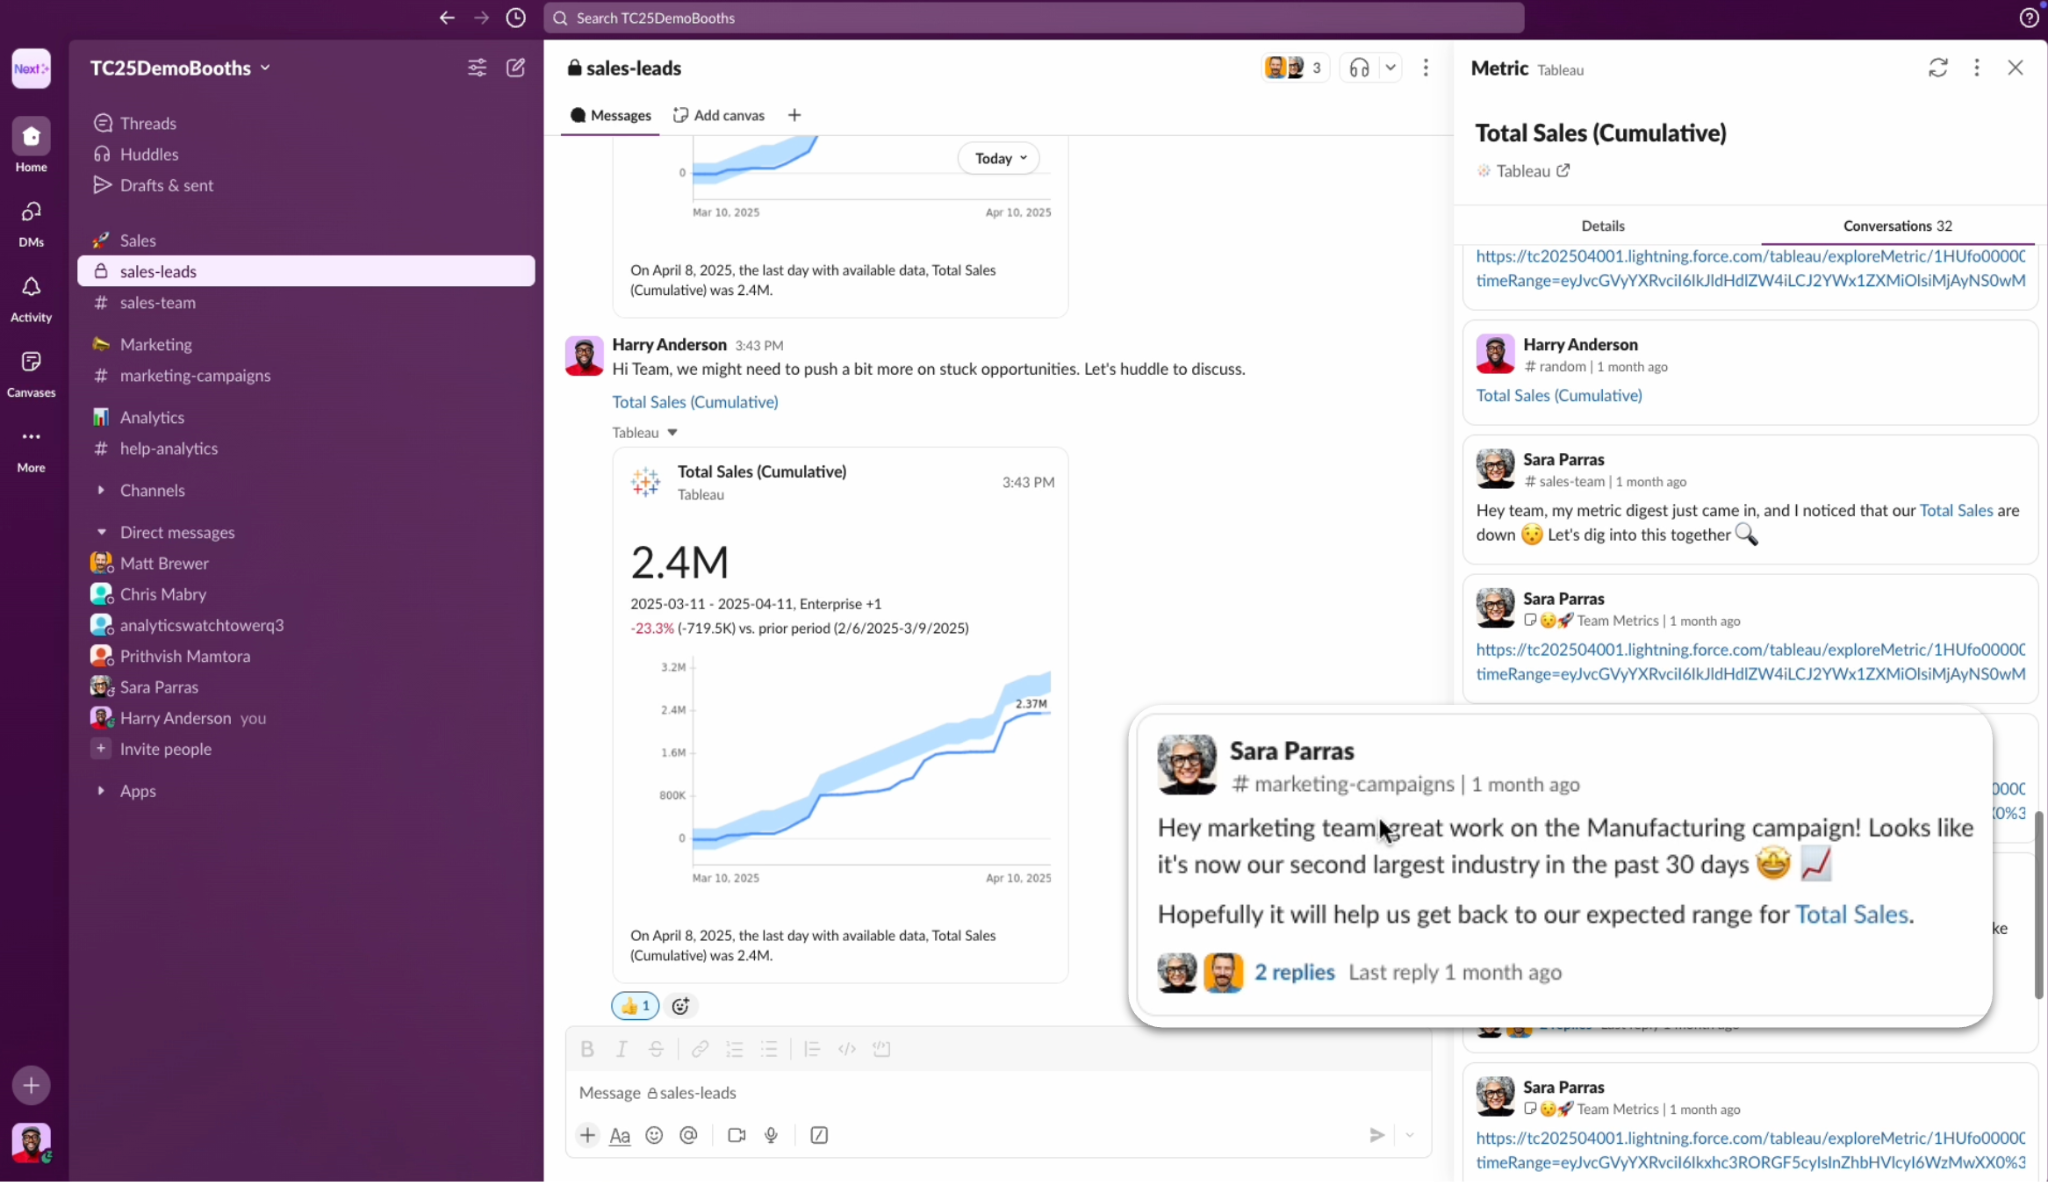Click the record video clip icon

[x=737, y=1135]
